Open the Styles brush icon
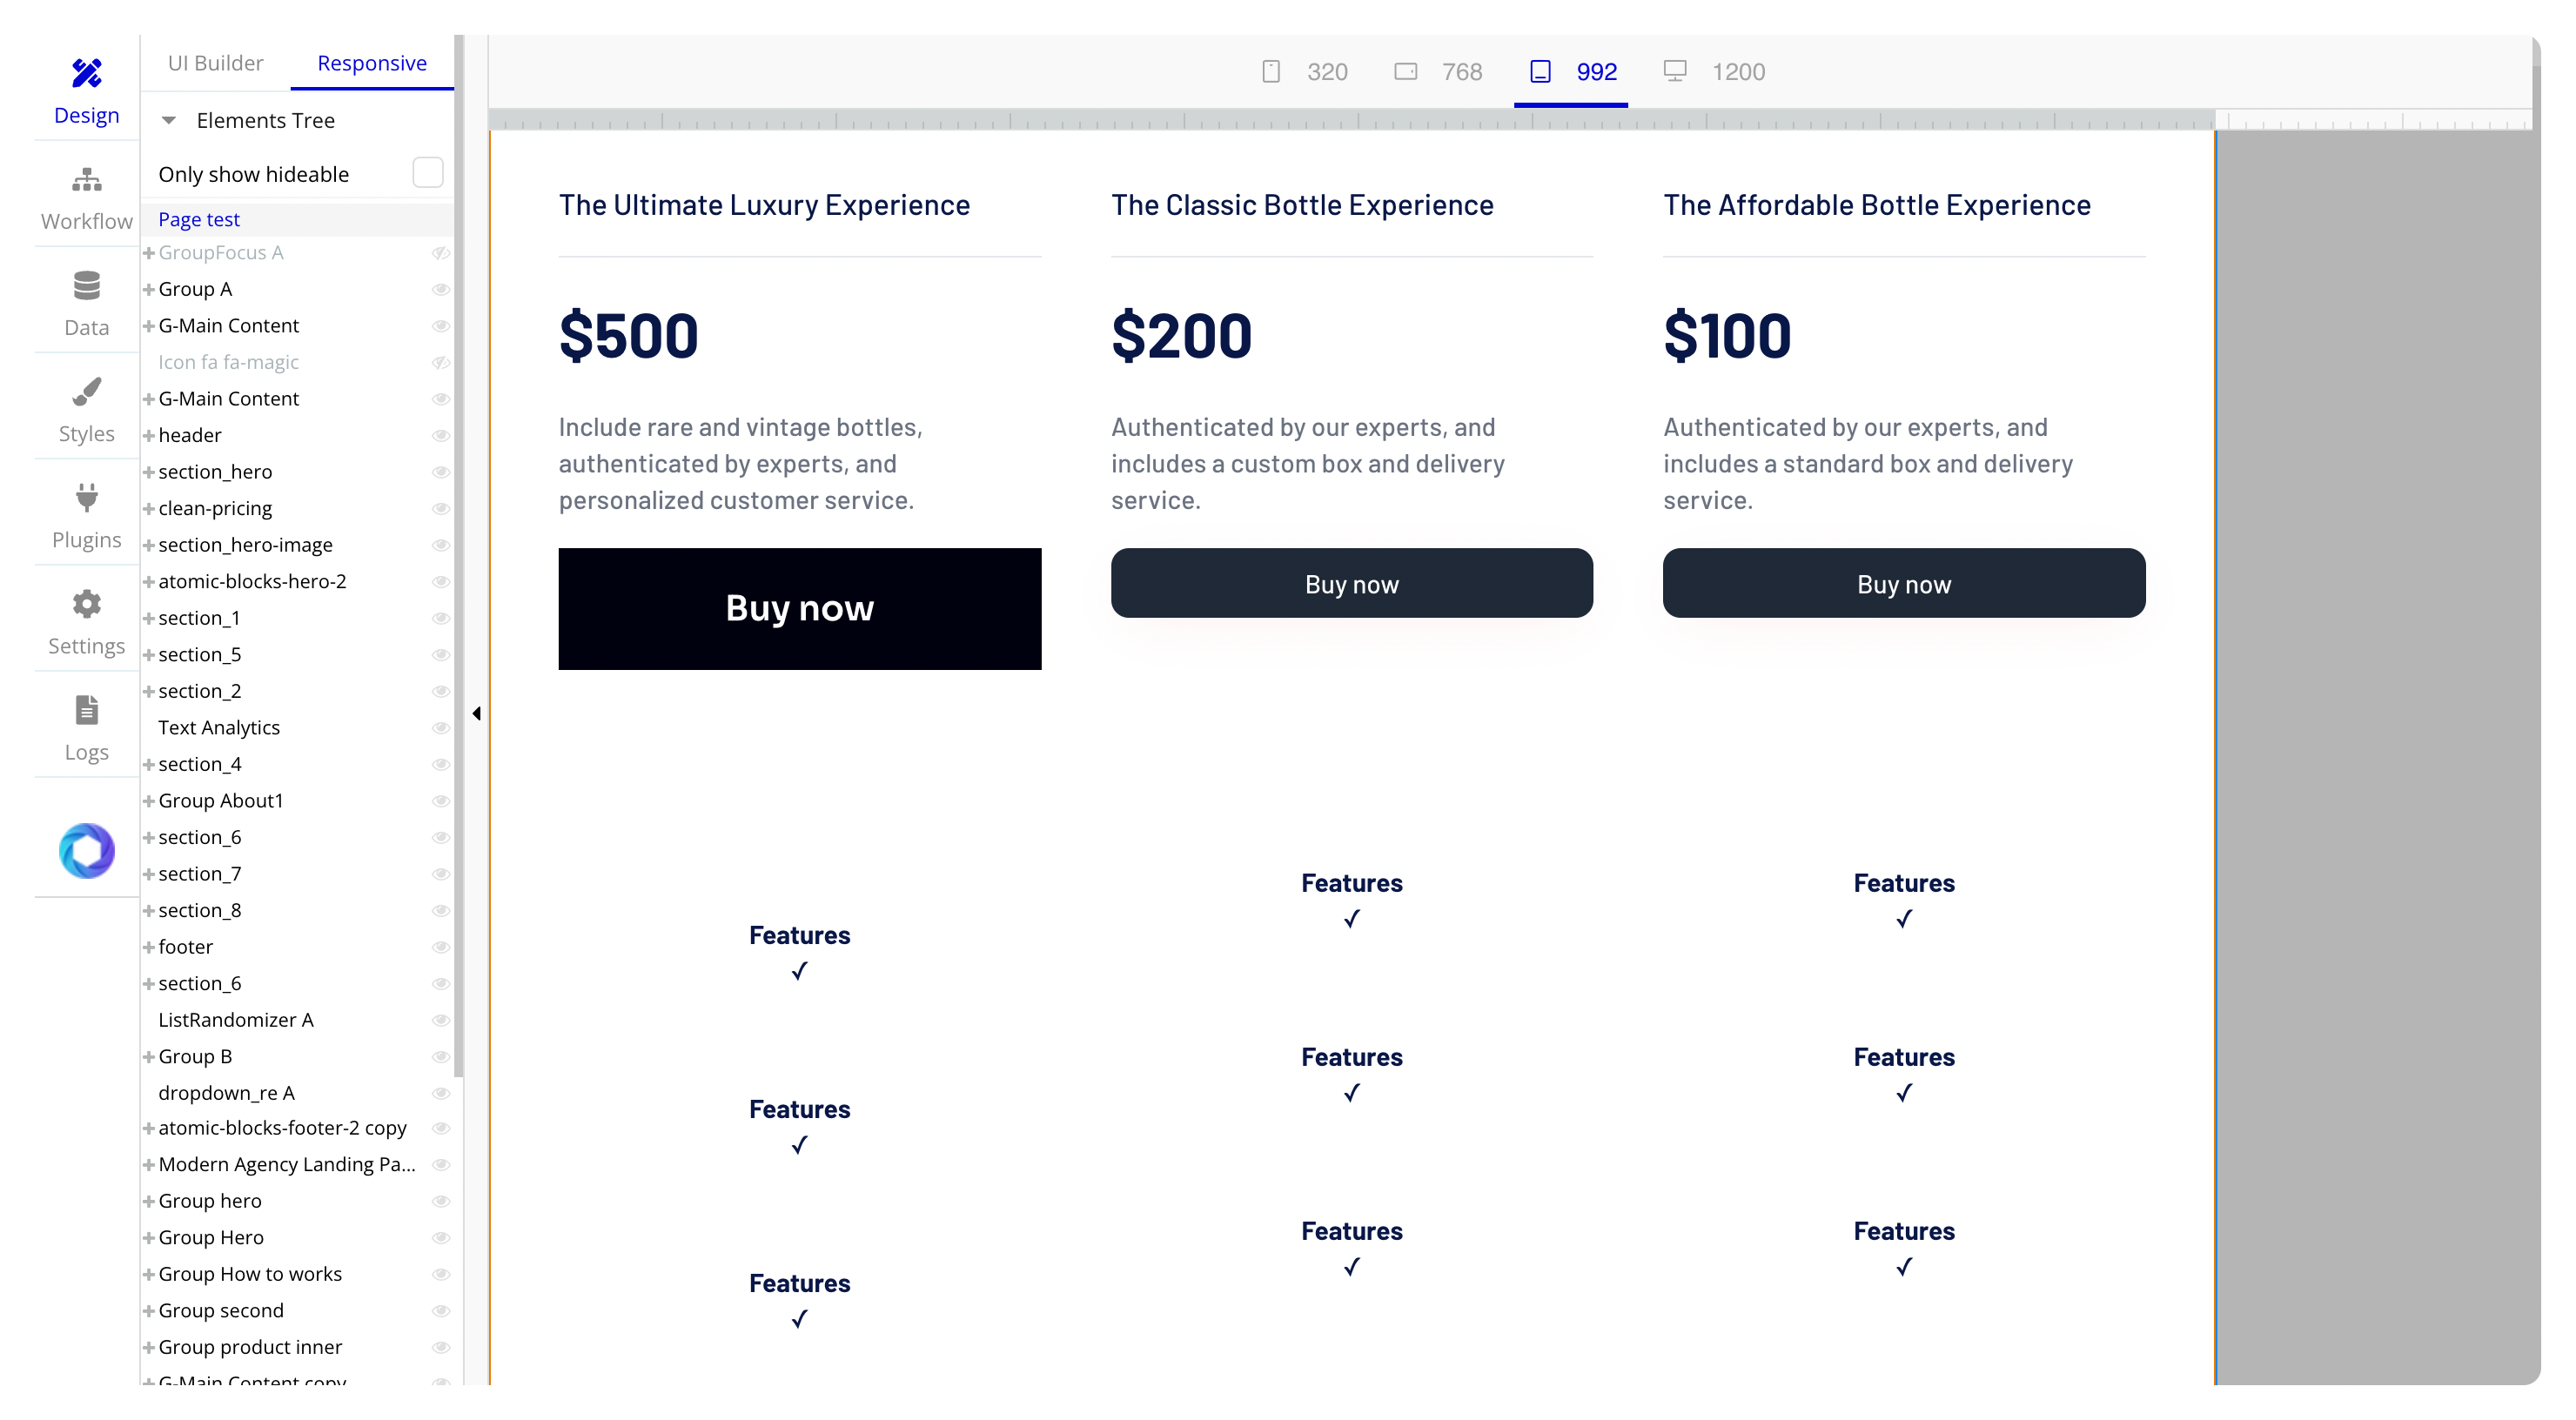The width and height of the screenshot is (2576, 1420). [x=86, y=393]
